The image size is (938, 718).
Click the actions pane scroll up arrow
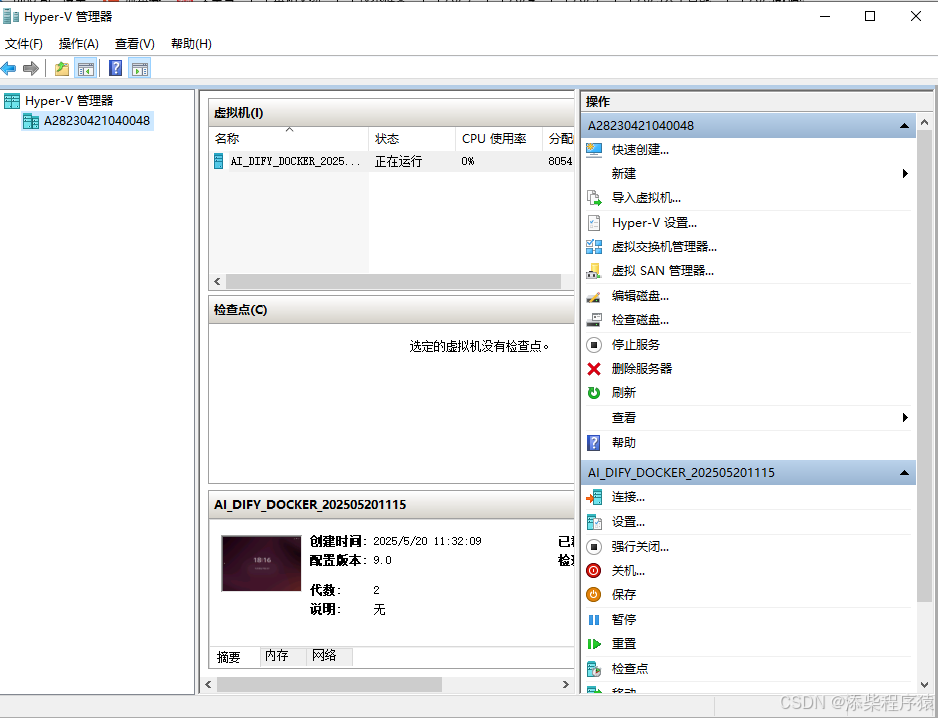(x=924, y=122)
